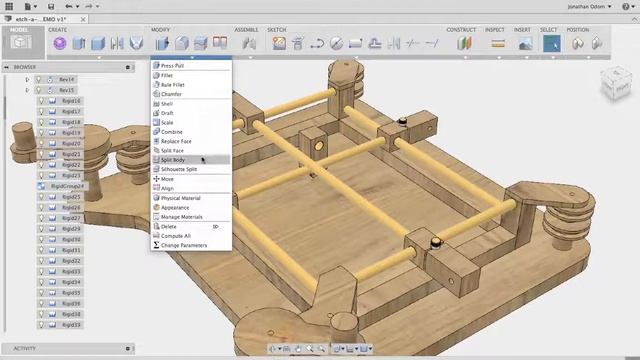This screenshot has width=640, height=360.
Task: Open the POSITION panel label
Action: point(578,30)
